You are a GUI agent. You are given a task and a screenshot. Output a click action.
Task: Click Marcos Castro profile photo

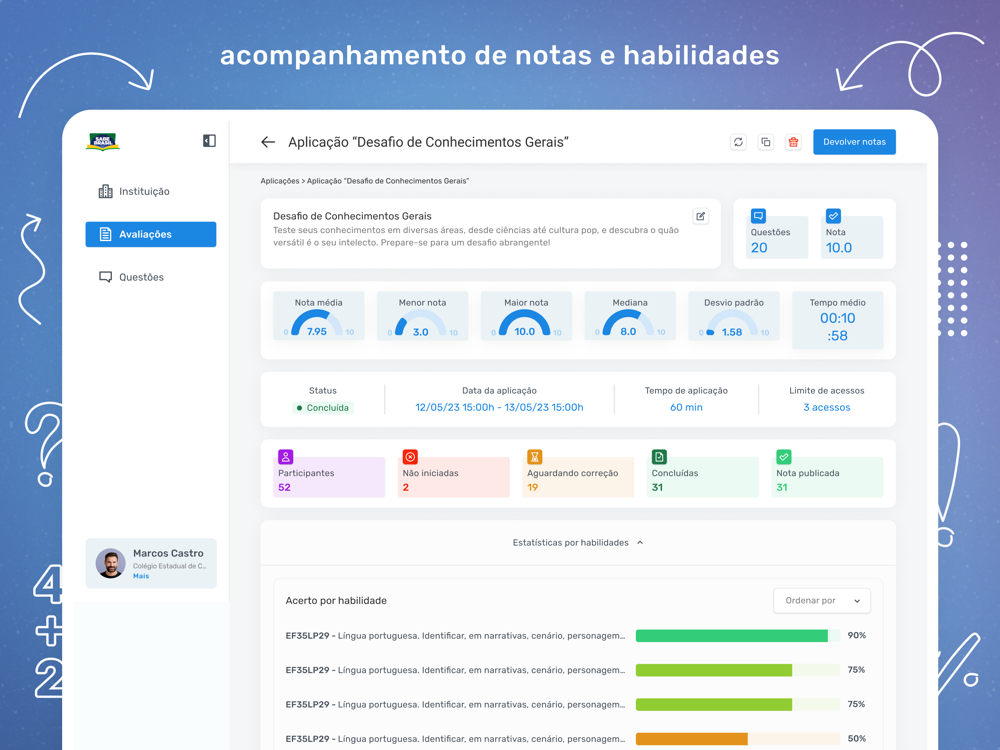[x=111, y=563]
